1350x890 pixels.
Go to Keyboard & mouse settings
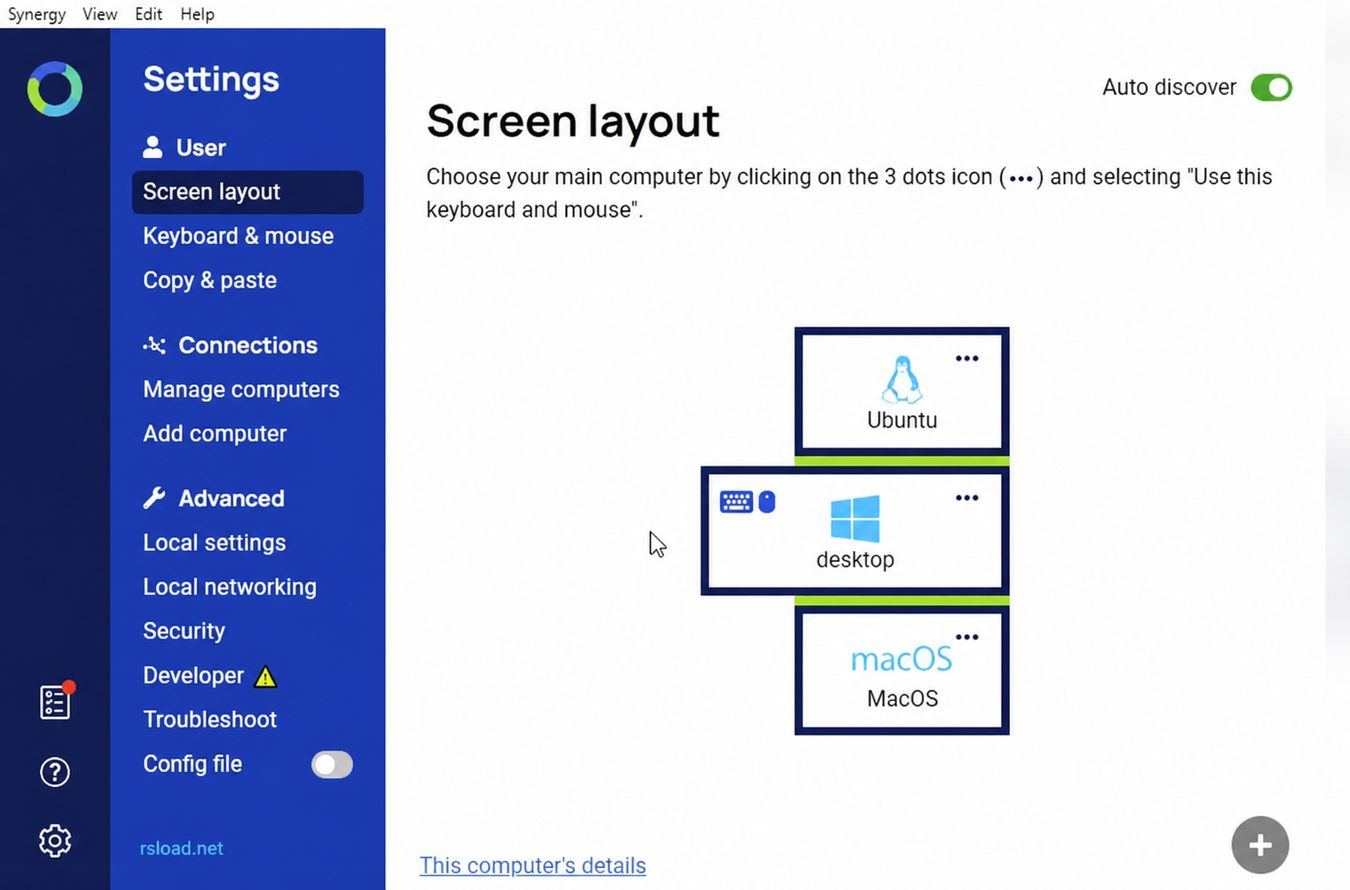click(x=238, y=236)
